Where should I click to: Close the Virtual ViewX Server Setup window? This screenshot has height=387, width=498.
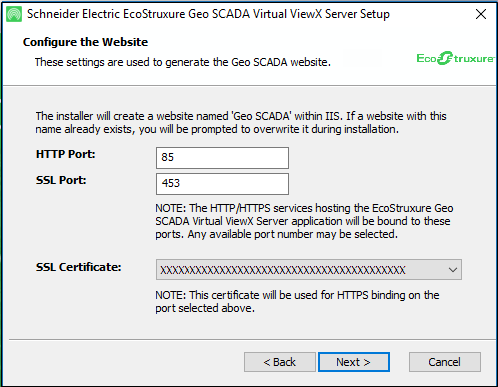tap(481, 14)
